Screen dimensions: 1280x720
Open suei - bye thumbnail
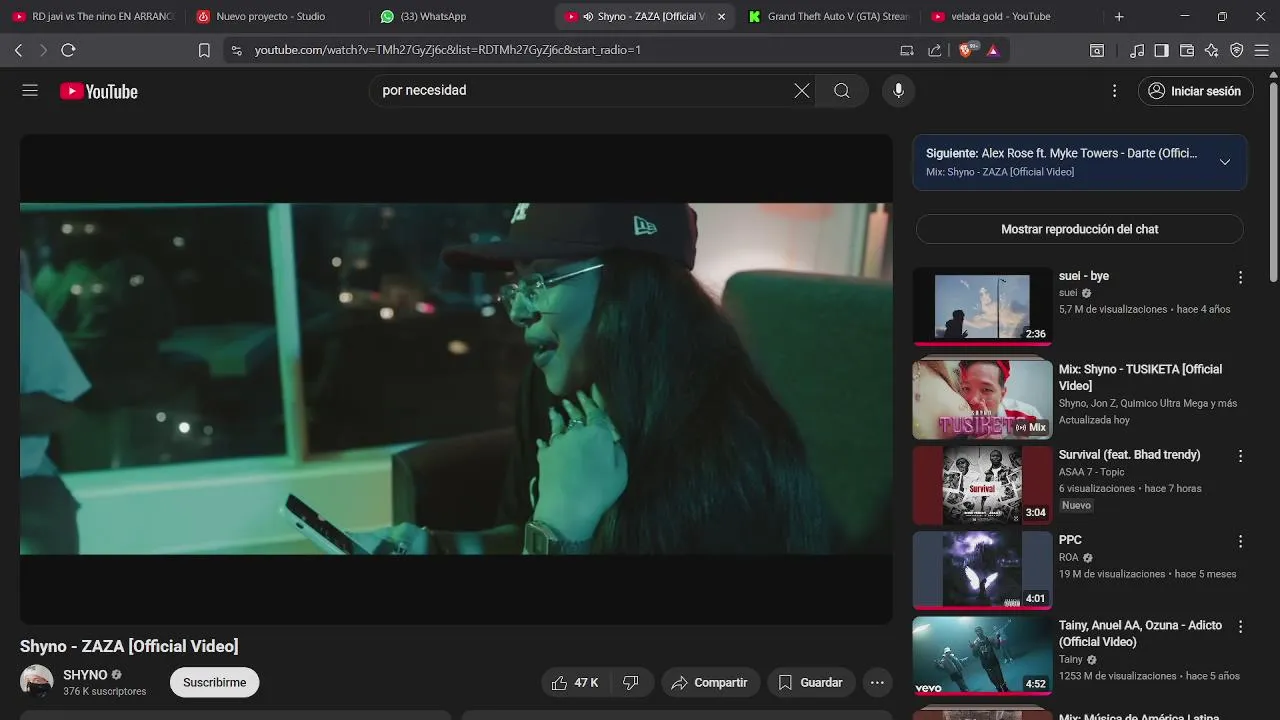(982, 307)
